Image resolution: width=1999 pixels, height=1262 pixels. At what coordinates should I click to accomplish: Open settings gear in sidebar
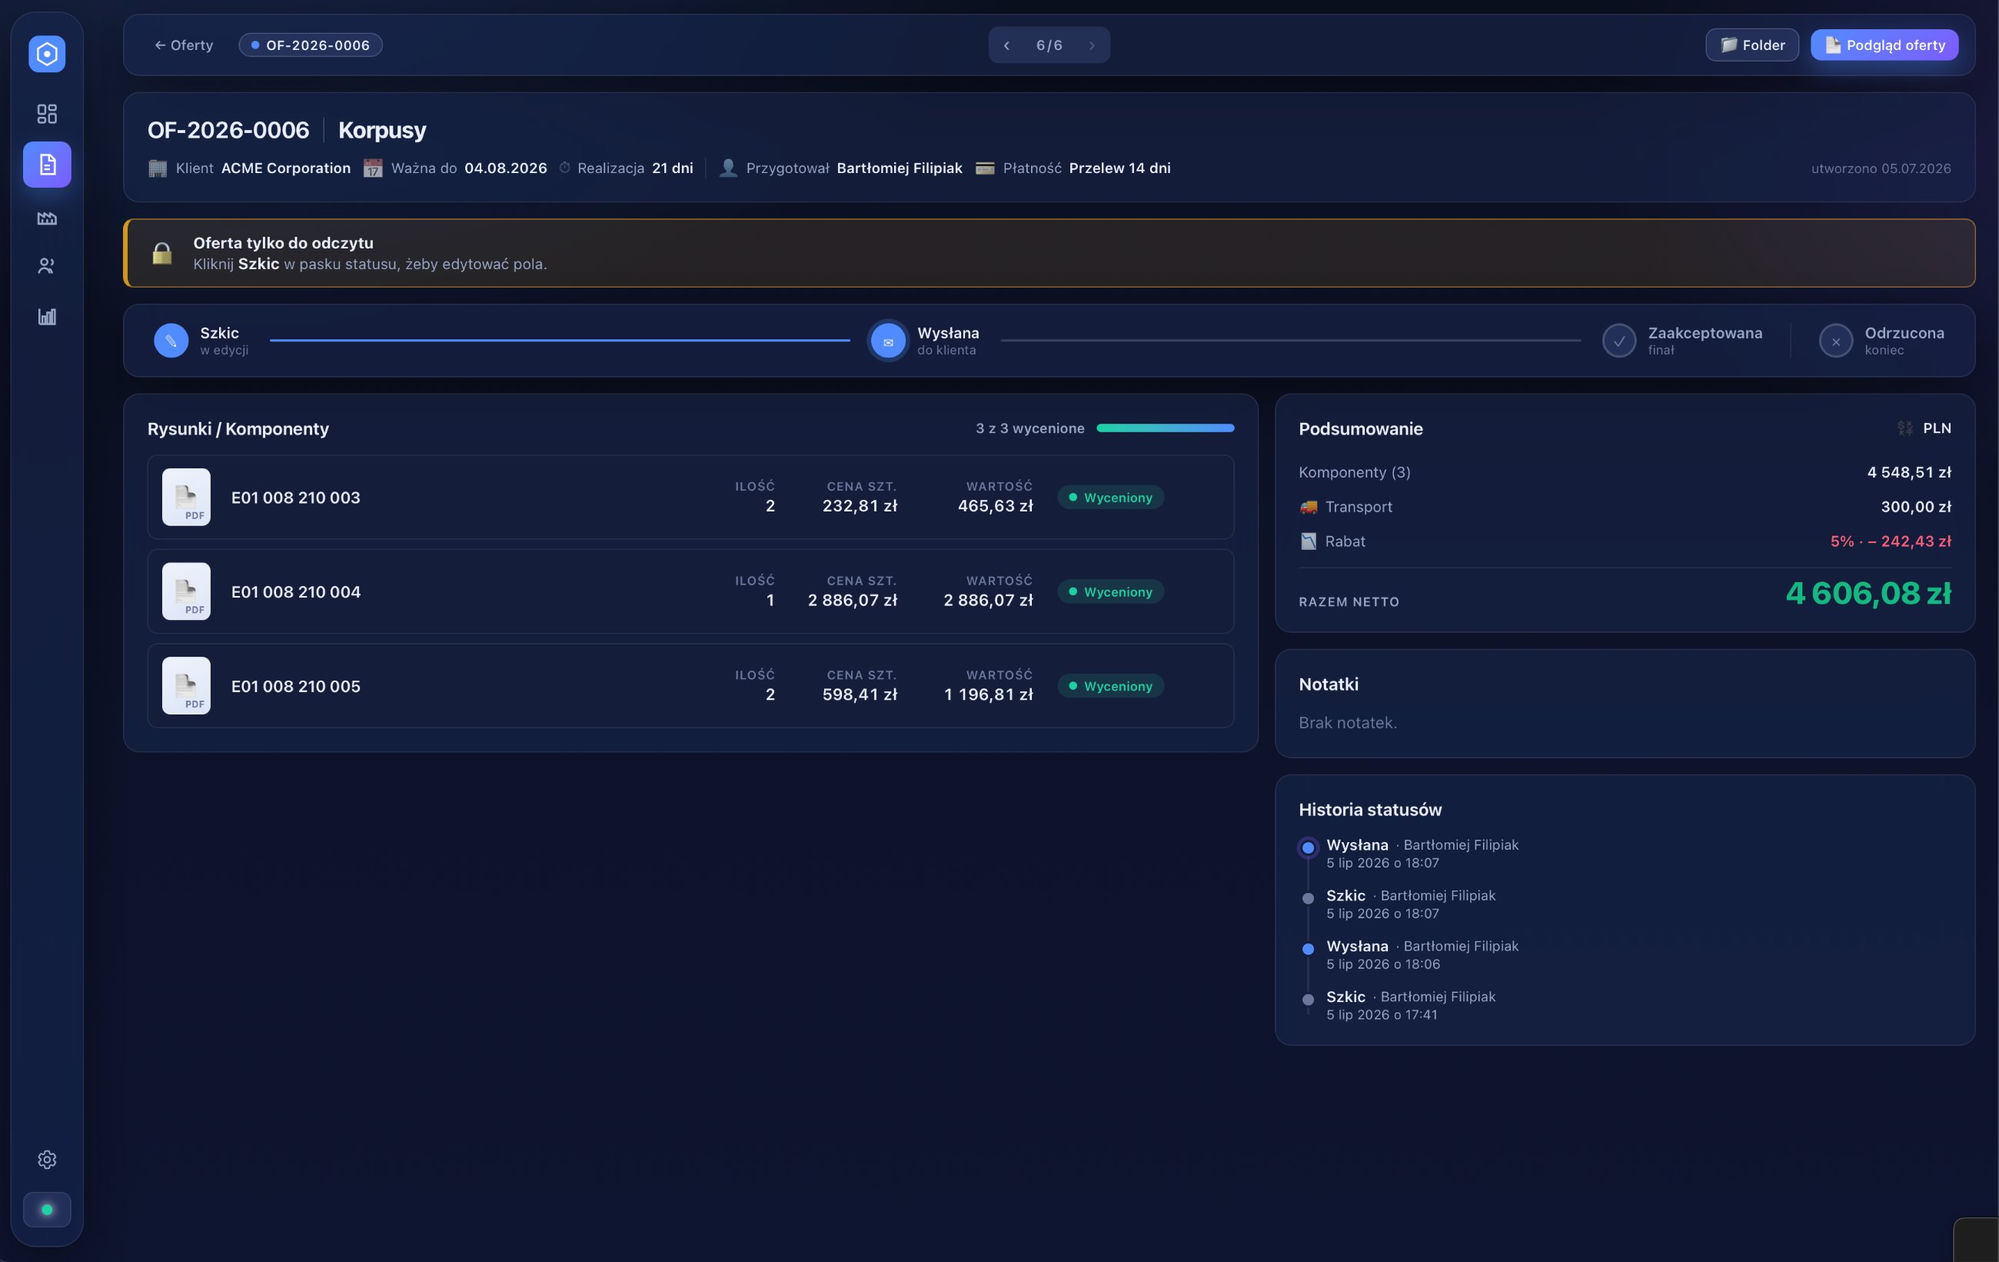click(x=47, y=1160)
